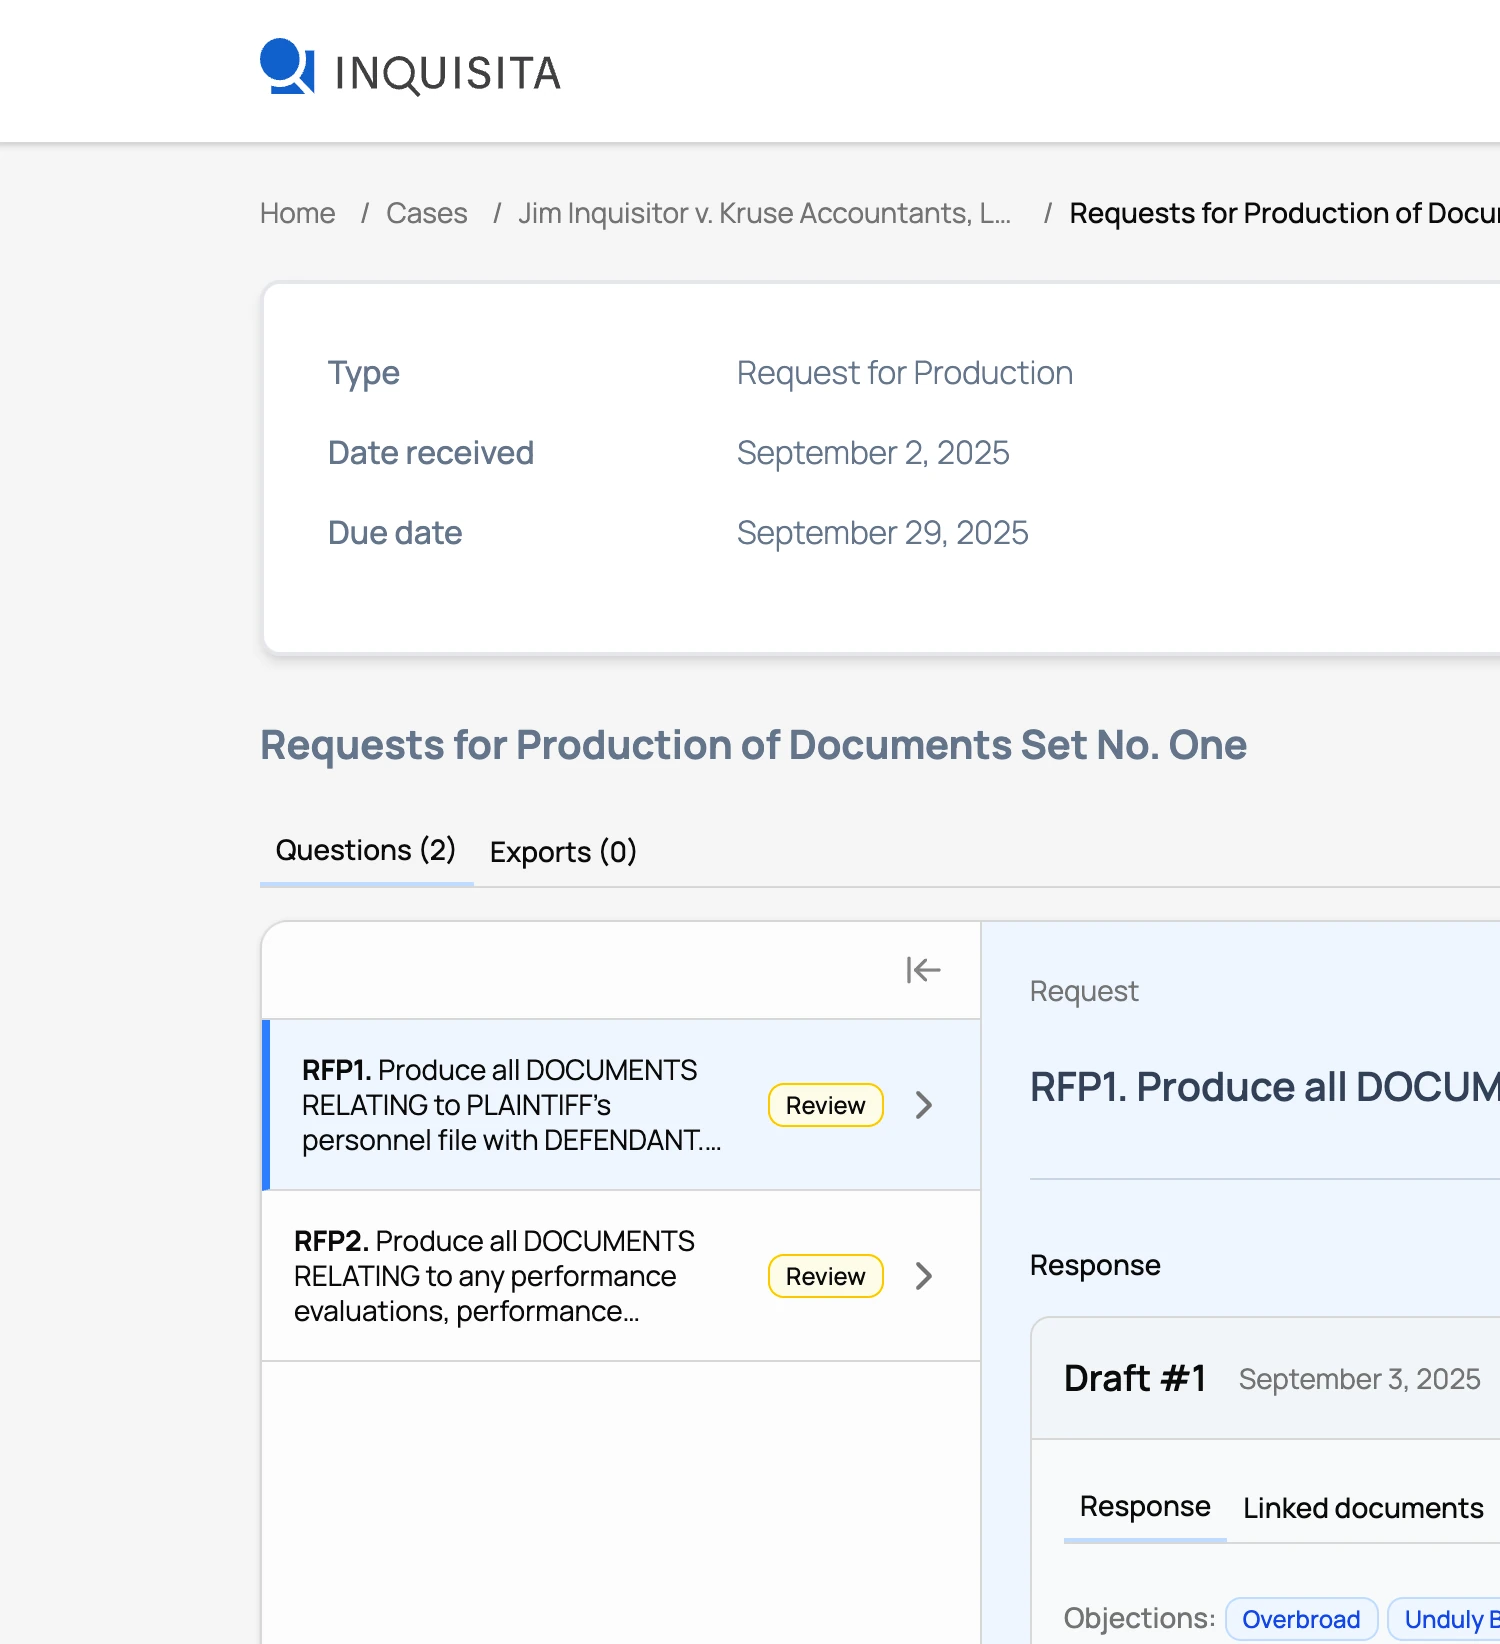This screenshot has height=1644, width=1500.
Task: Collapse the questions list panel
Action: tap(922, 970)
